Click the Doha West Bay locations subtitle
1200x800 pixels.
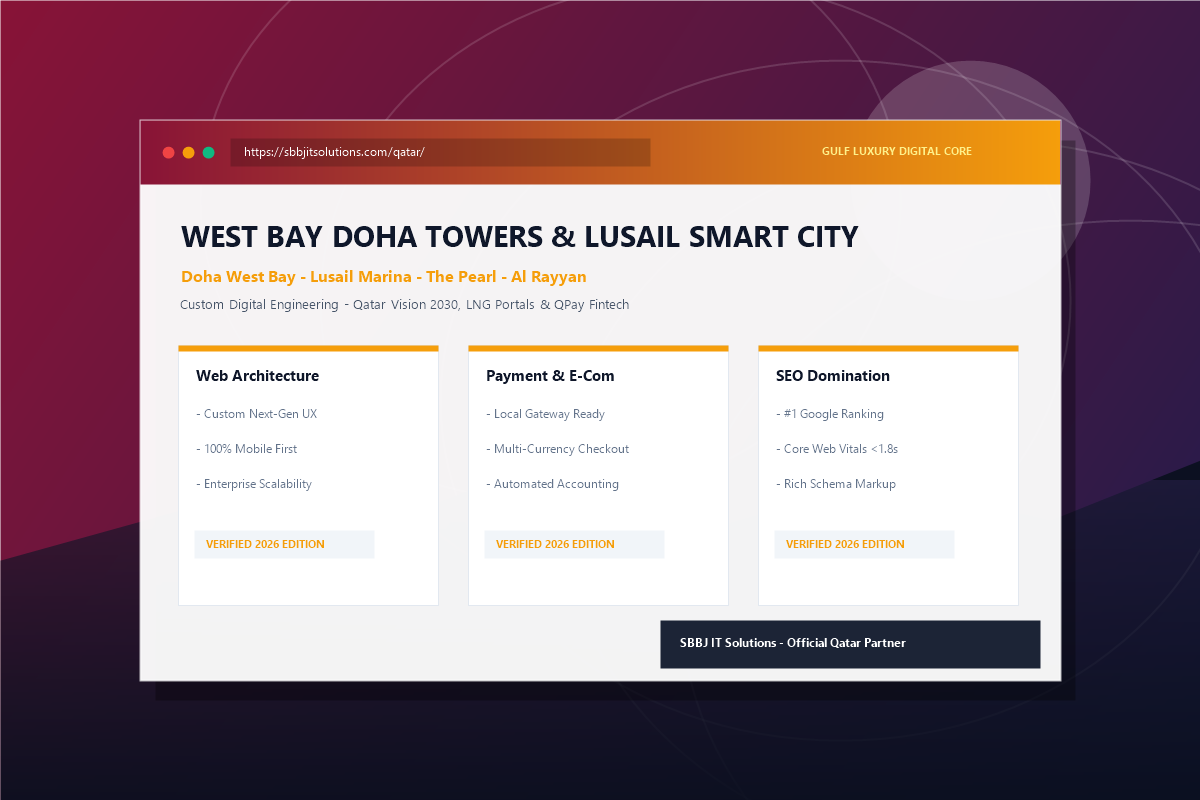(384, 276)
